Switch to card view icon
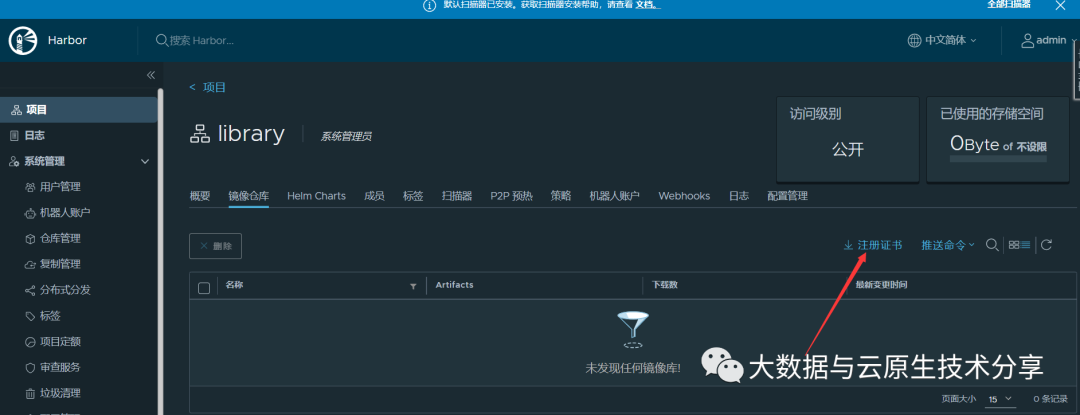Screen dimensions: 1080x415 (x=1013, y=245)
